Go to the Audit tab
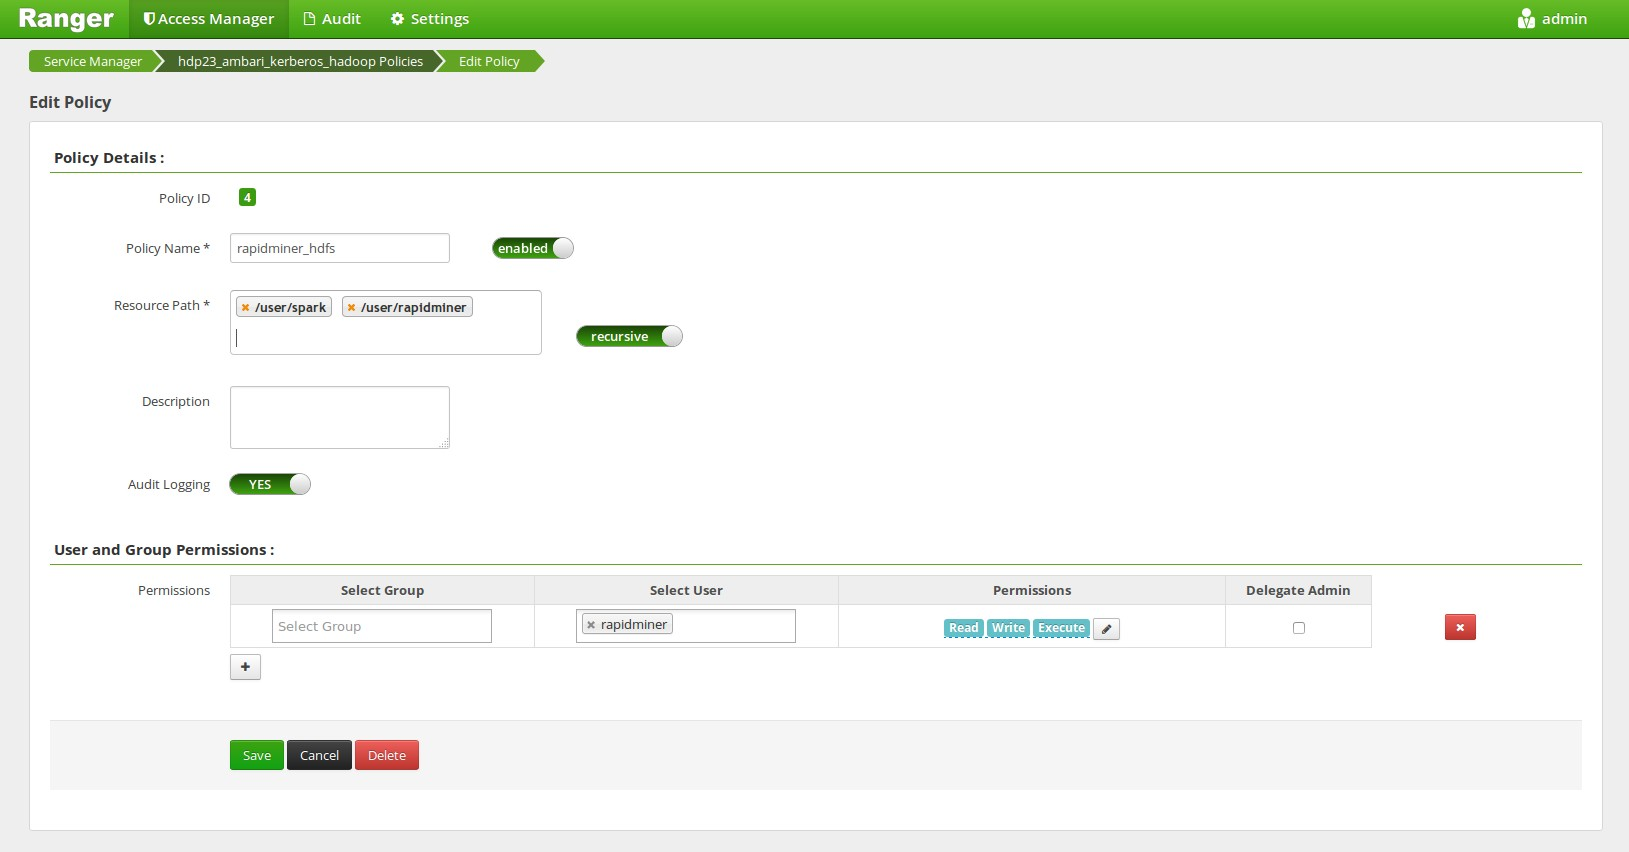1629x852 pixels. coord(332,19)
